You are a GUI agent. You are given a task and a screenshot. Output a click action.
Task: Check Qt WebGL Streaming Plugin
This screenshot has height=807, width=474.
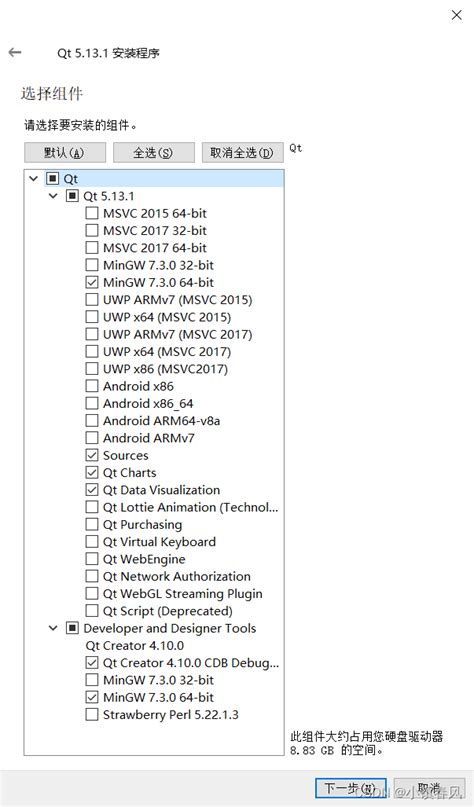point(92,593)
